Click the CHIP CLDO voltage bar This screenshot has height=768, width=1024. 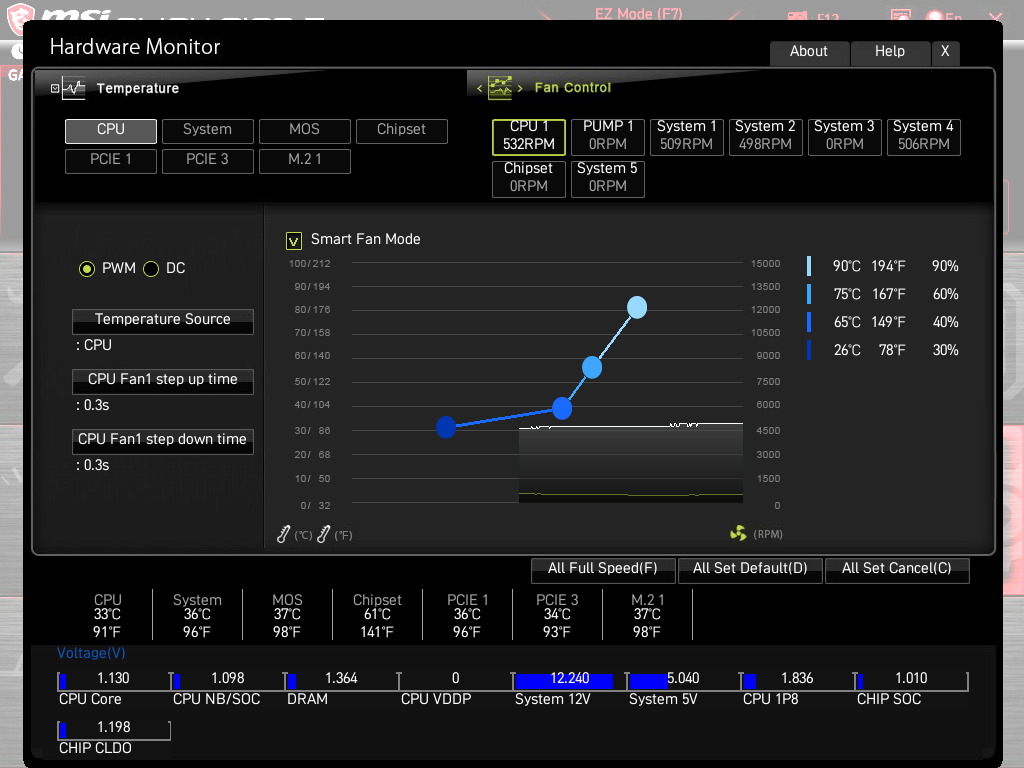pos(114,729)
